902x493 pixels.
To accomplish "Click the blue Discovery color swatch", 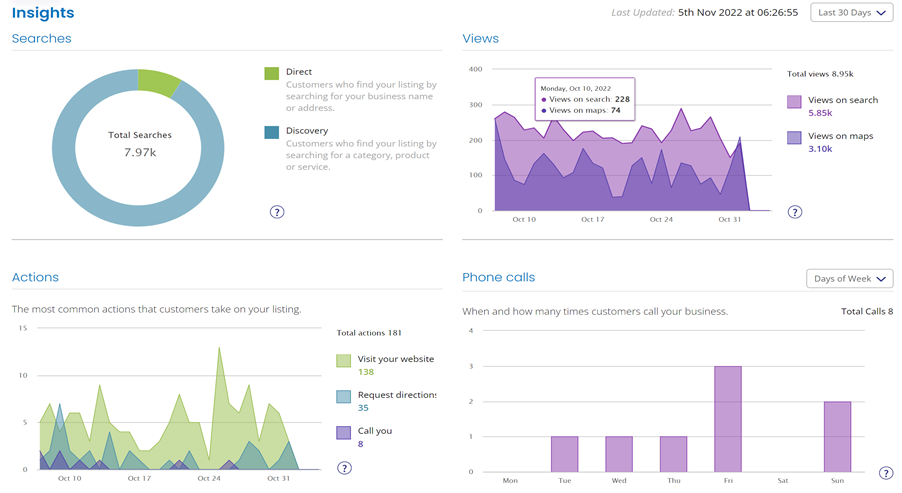I will click(272, 132).
